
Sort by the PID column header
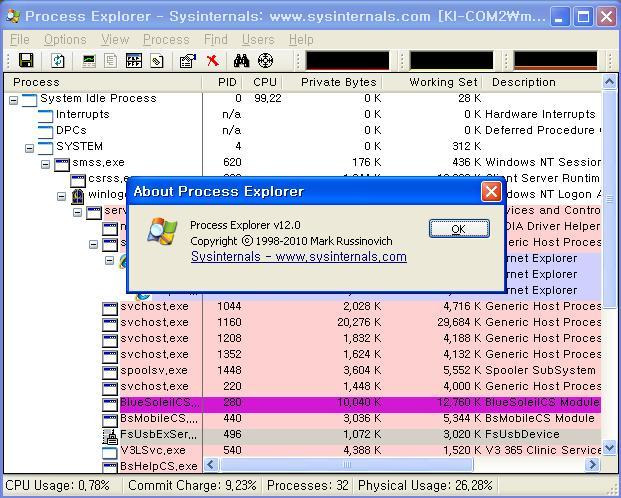click(x=222, y=82)
